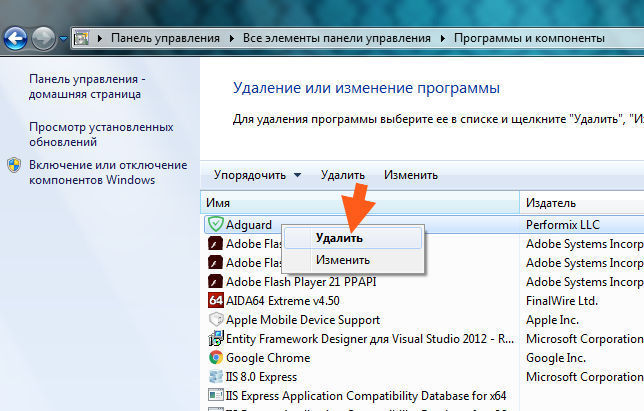
Task: Click the shield icon beside Windows components link
Action: point(14,165)
